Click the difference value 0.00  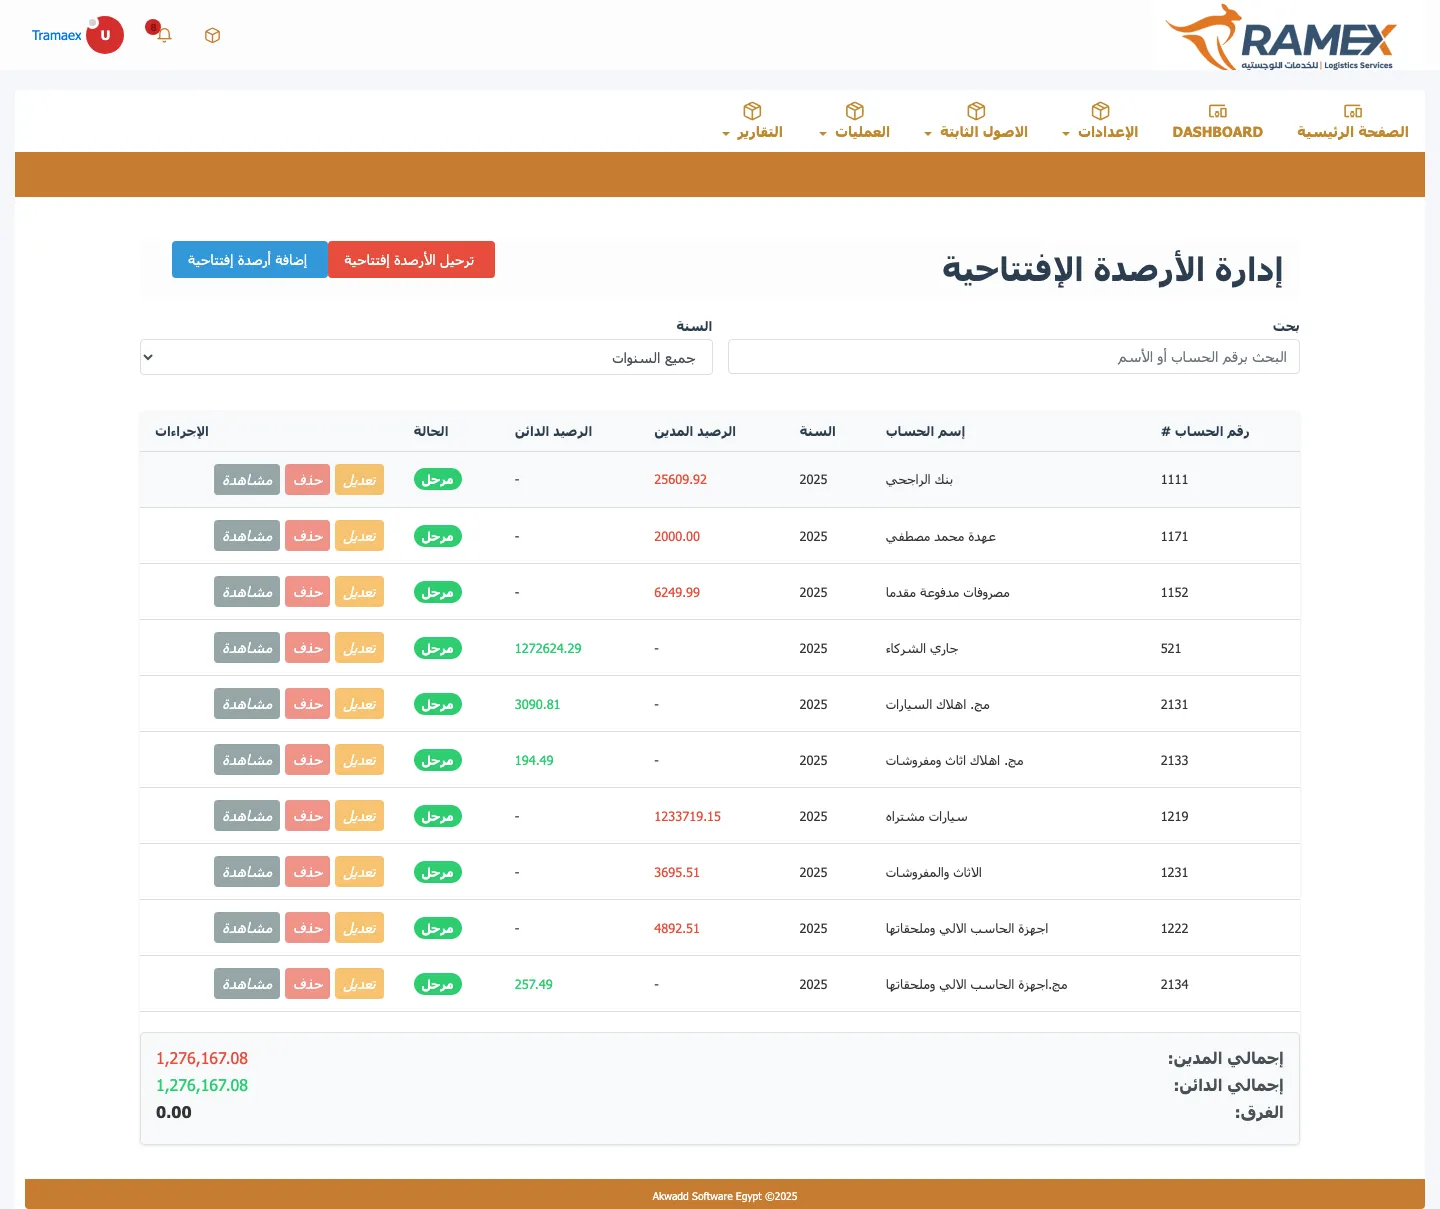point(174,1112)
